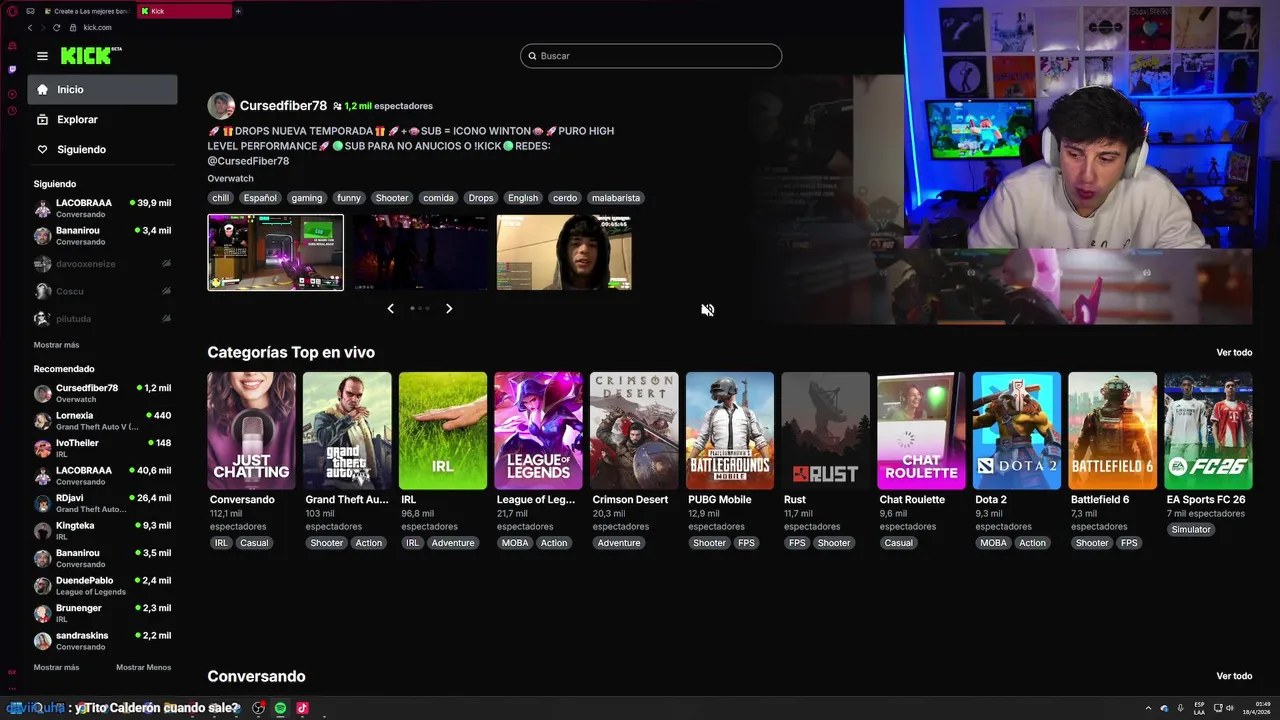This screenshot has width=1280, height=720.
Task: Open the EA Sports FC 26 category card
Action: pos(1208,430)
